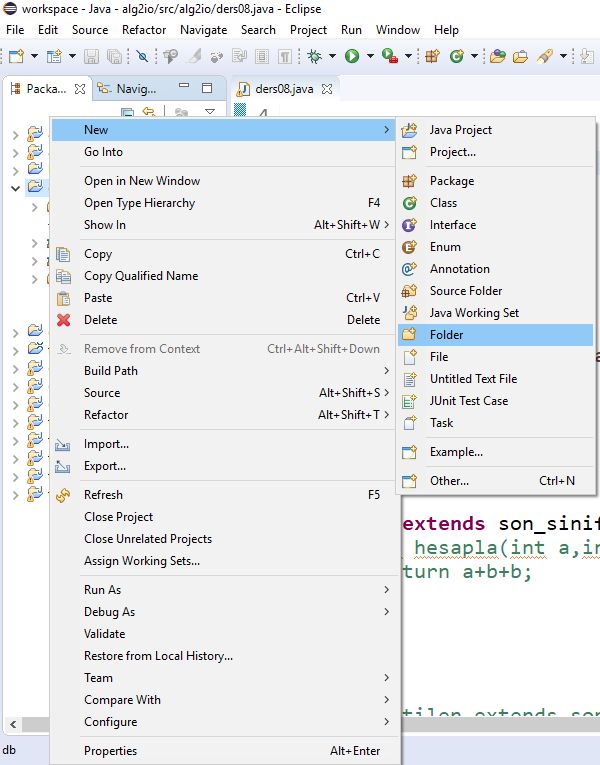Click Open Type Hierarchy in context menu
This screenshot has width=600, height=765.
click(223, 203)
